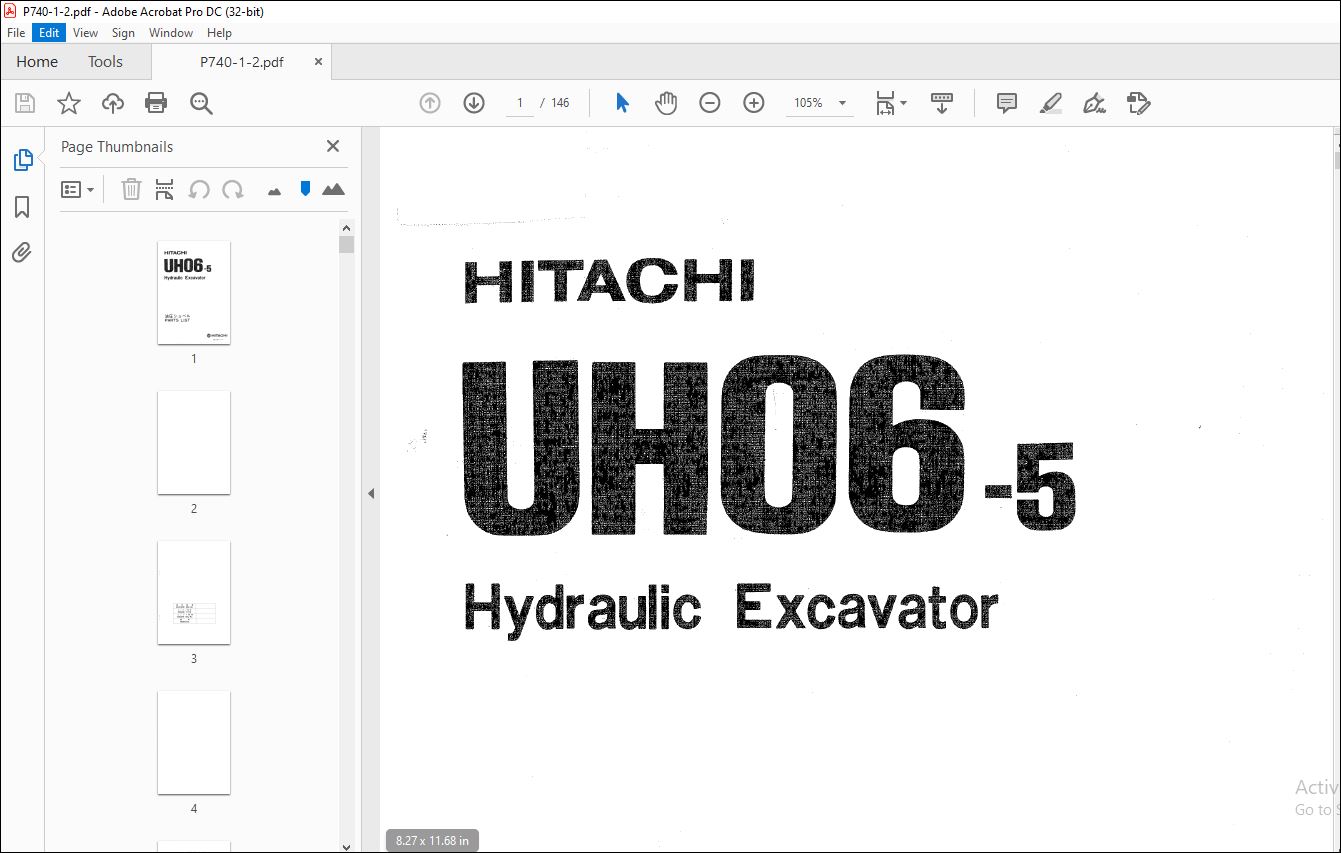1341x853 pixels.
Task: Activate the Hand pan tool
Action: point(666,103)
